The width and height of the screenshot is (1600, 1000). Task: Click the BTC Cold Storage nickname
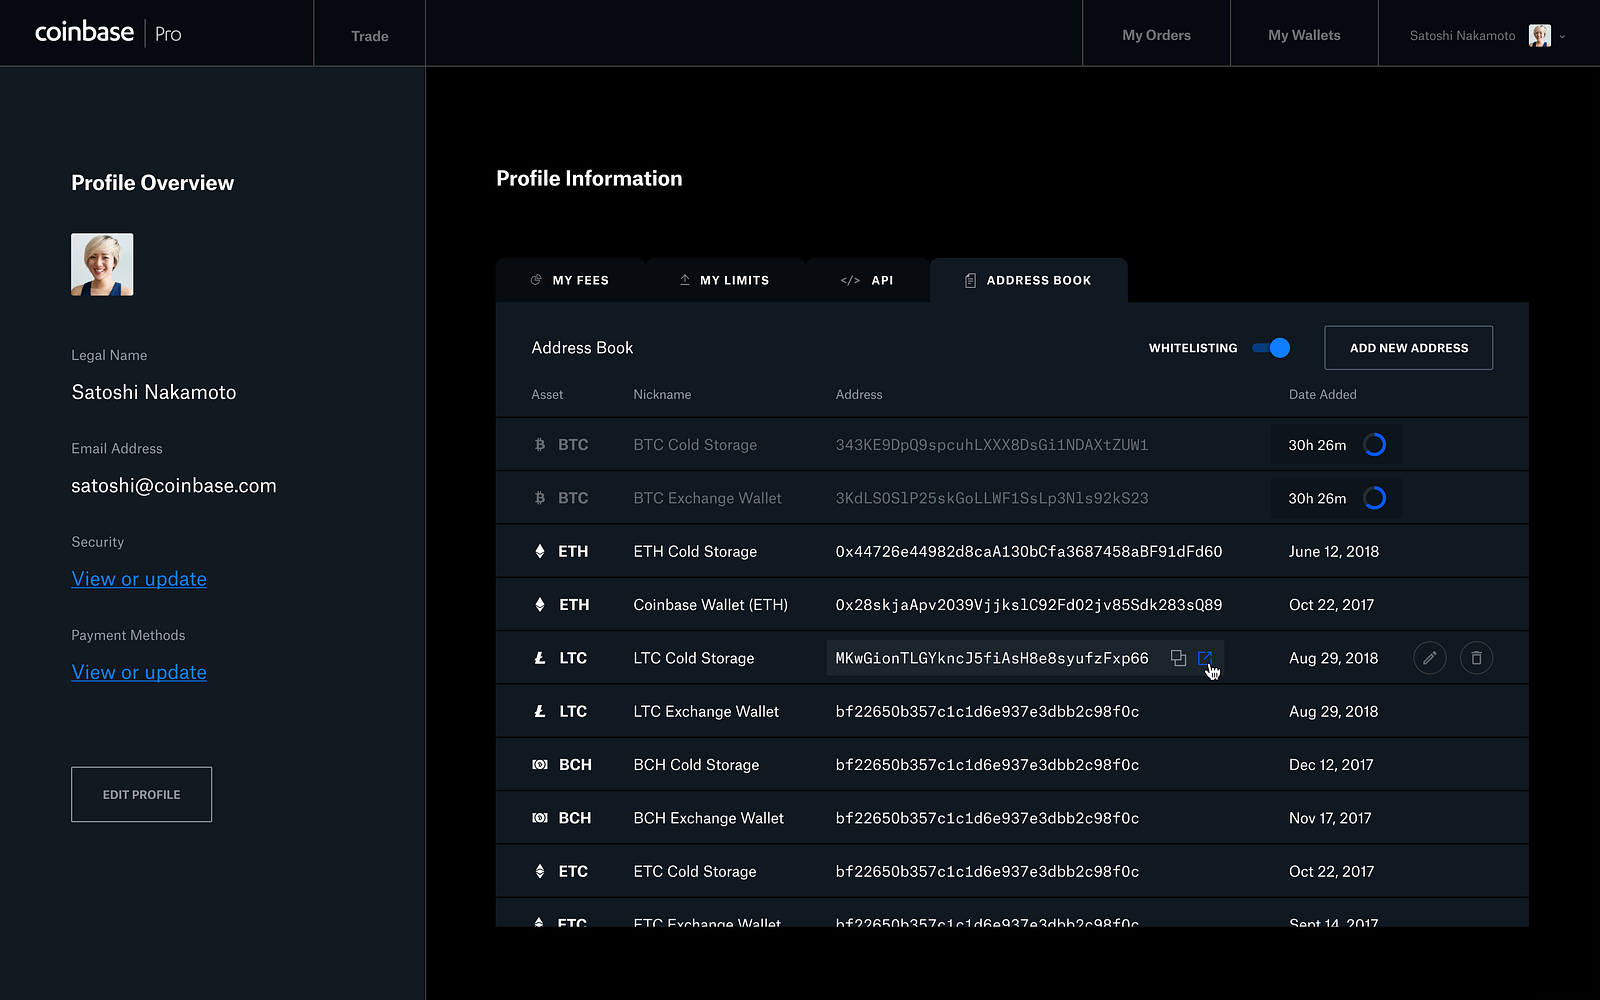695,445
